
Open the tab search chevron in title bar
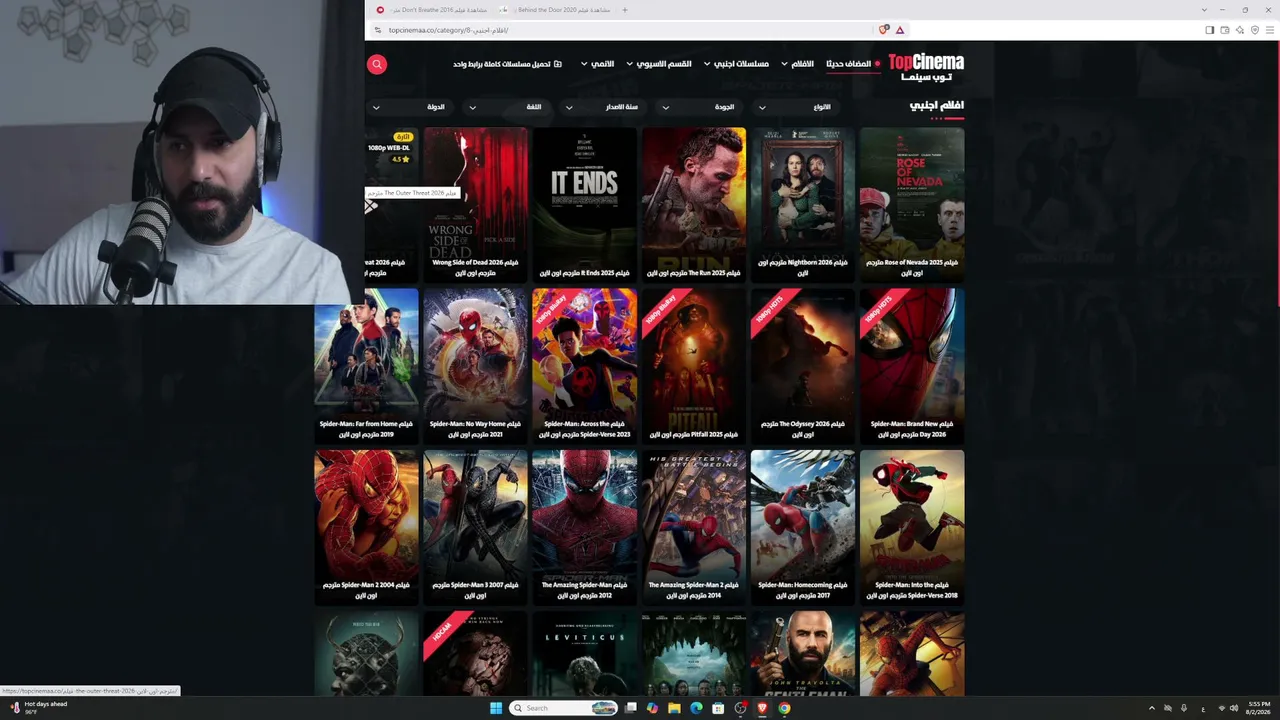[1204, 10]
